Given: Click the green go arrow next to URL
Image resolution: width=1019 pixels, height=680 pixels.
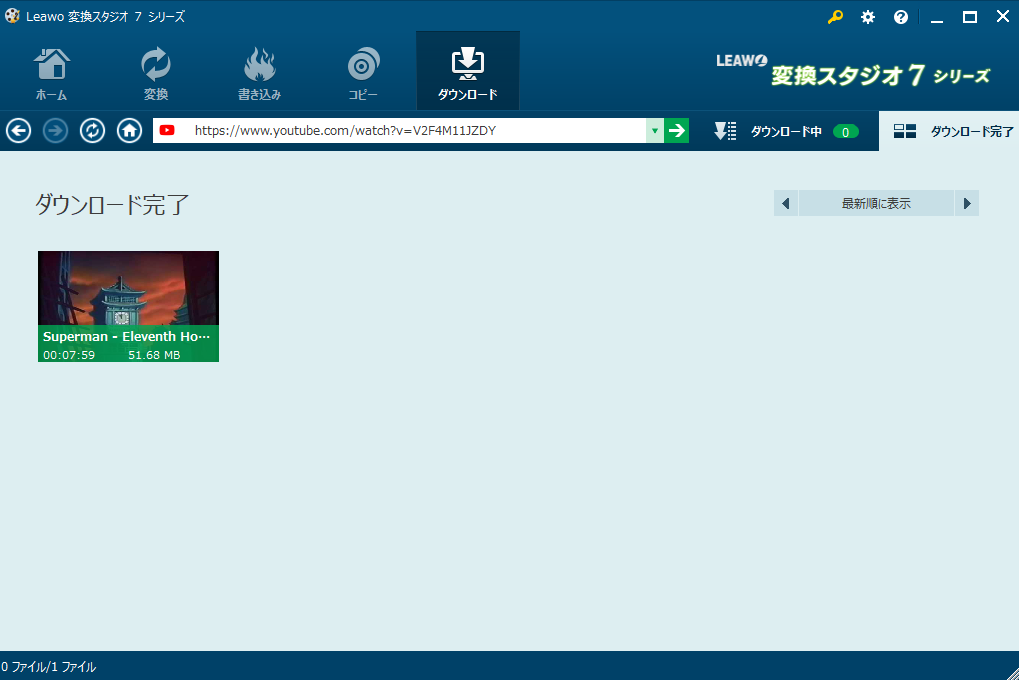Looking at the screenshot, I should click(677, 131).
